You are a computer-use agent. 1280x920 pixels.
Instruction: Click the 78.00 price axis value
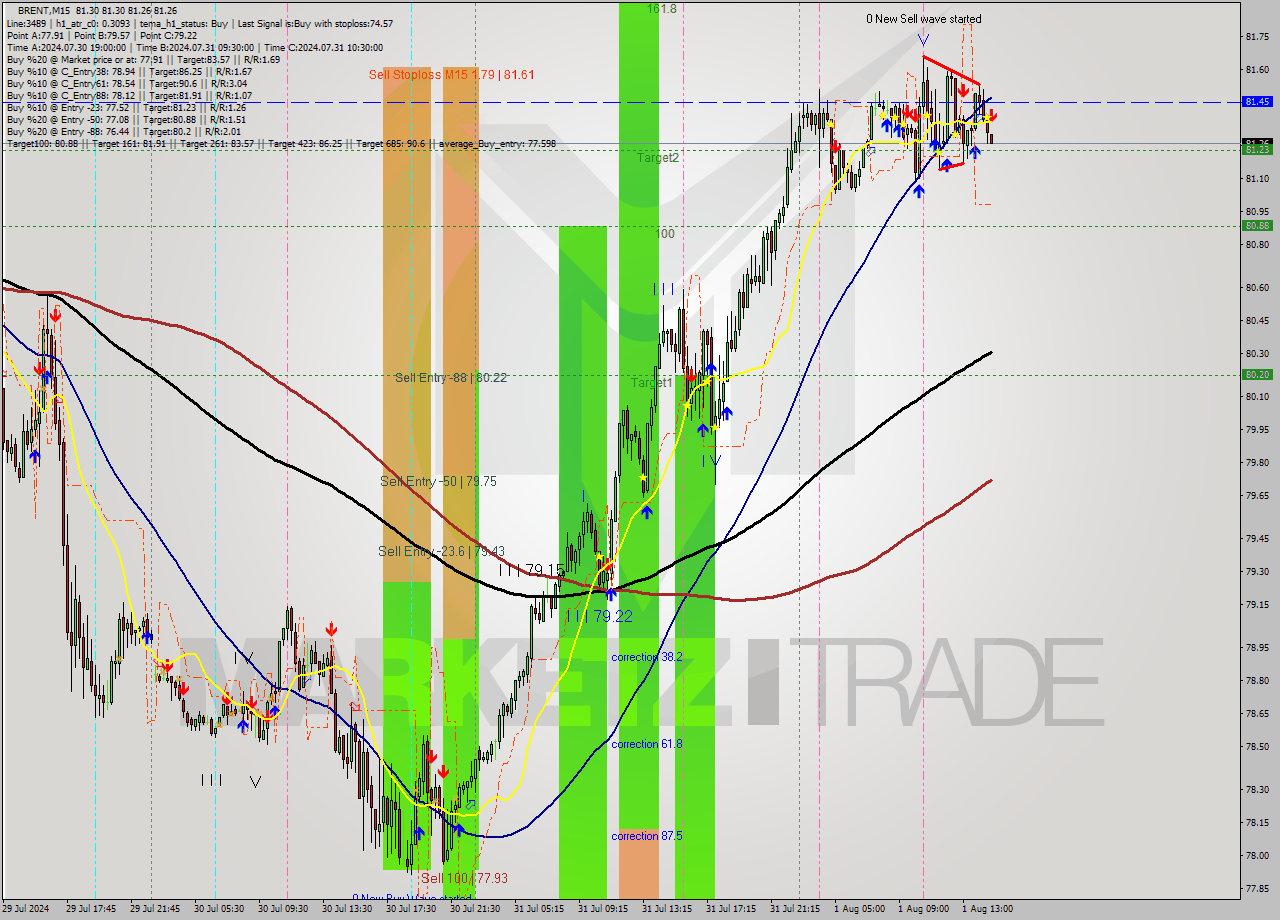click(x=1258, y=856)
